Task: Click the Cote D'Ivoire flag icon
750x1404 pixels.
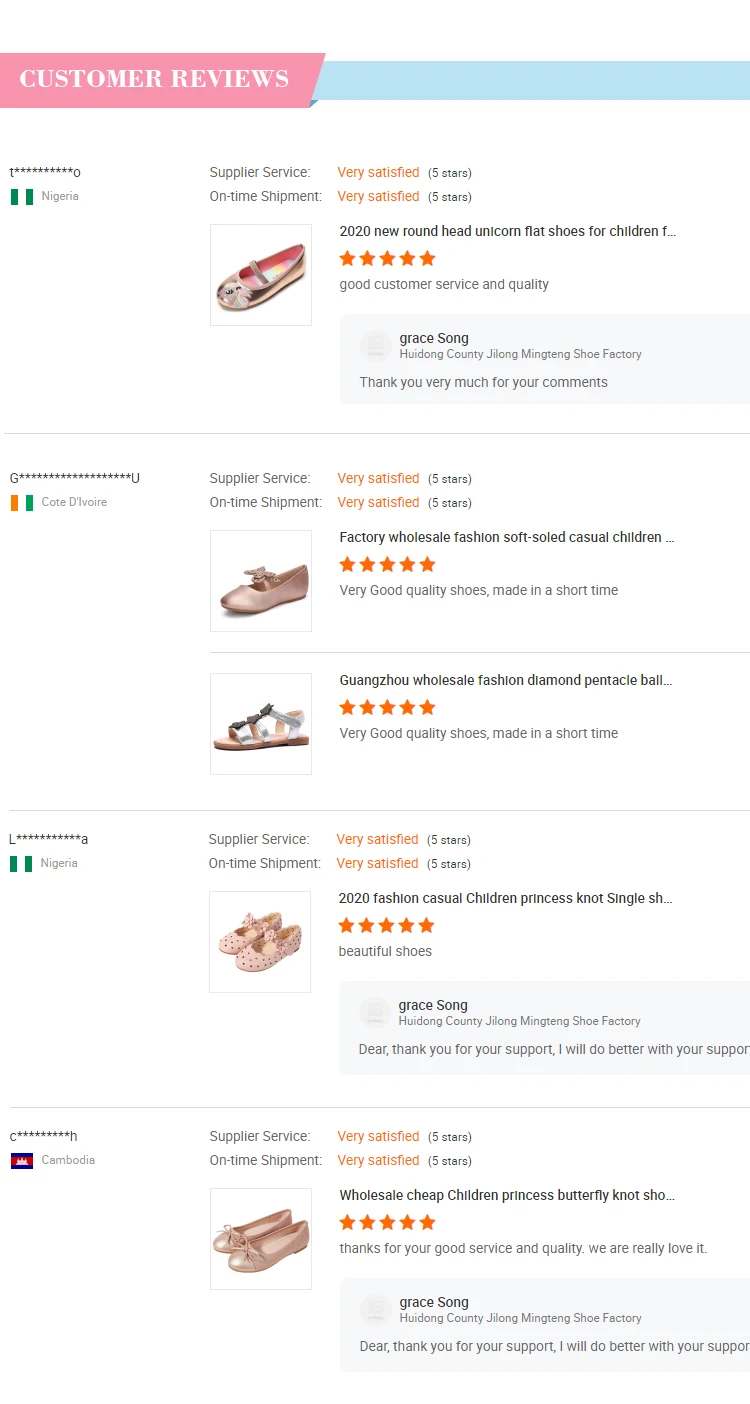Action: [x=22, y=503]
